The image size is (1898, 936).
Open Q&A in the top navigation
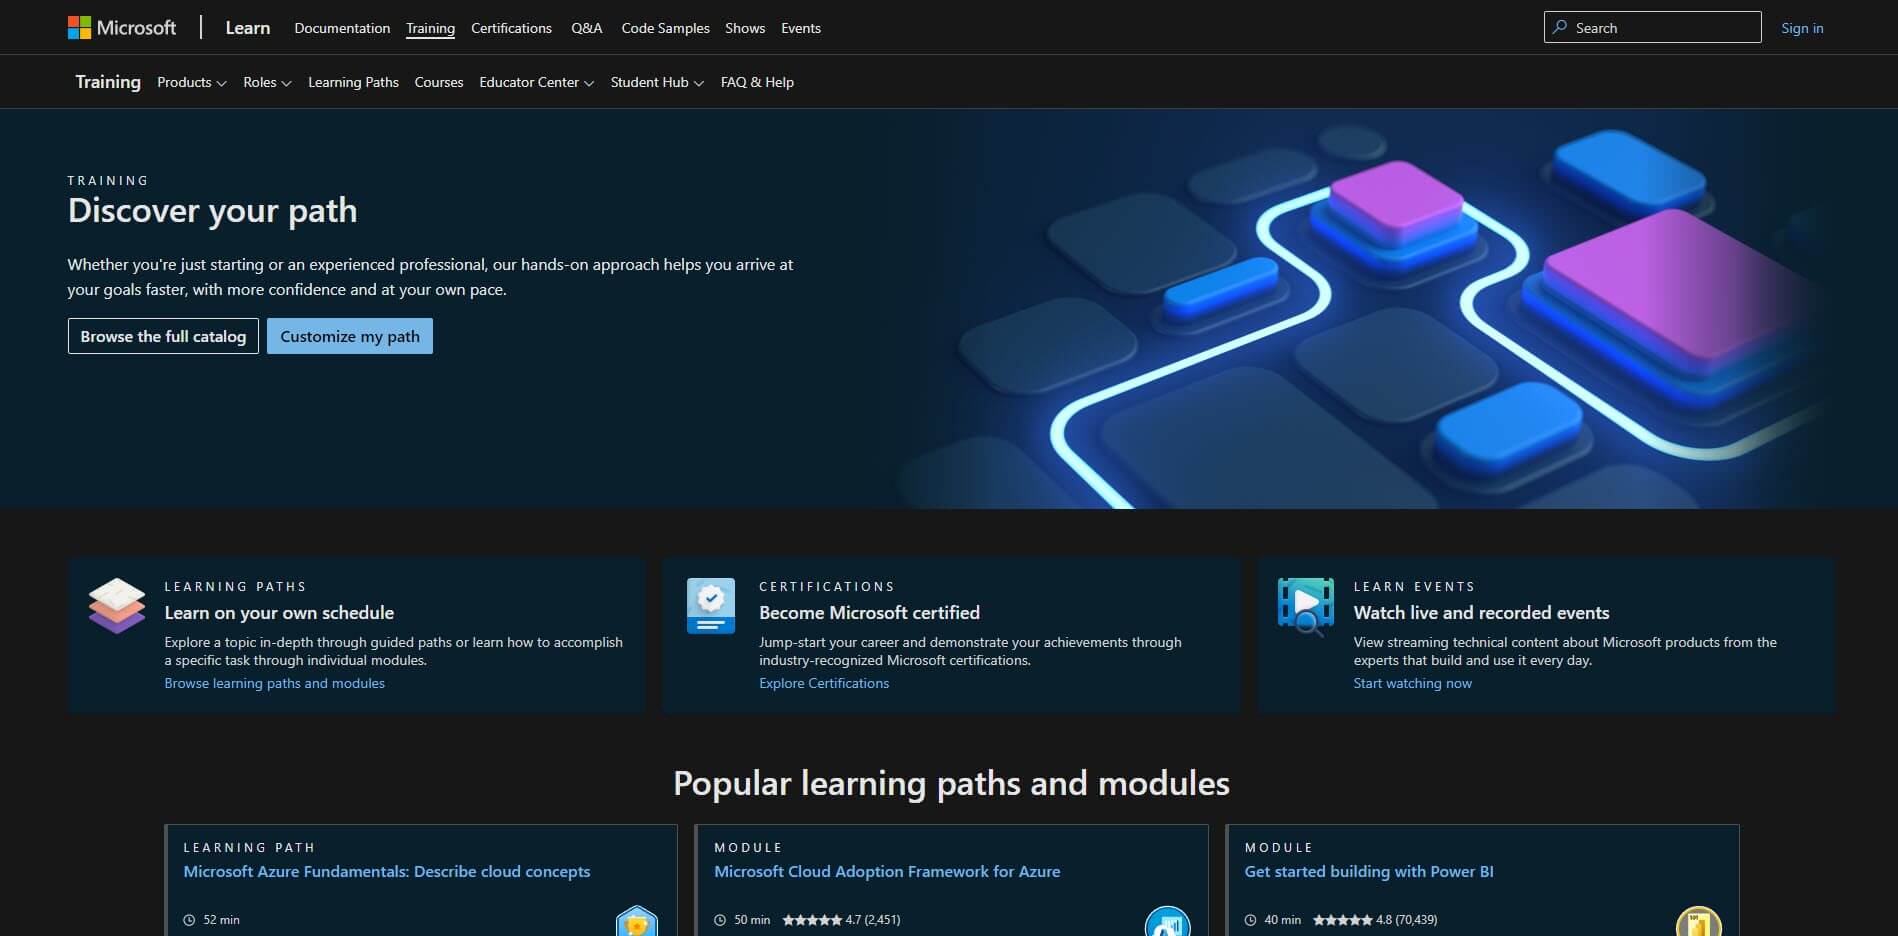[587, 28]
